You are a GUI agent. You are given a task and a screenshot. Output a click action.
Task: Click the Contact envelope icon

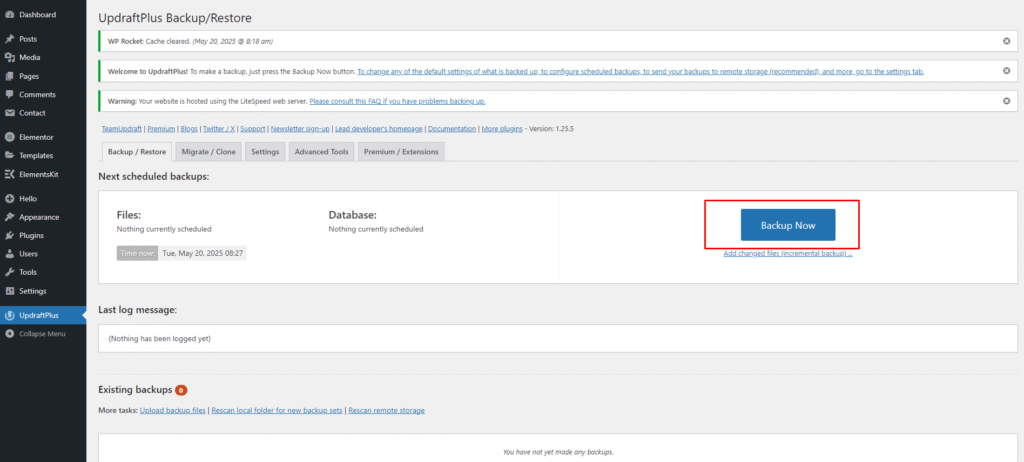tap(10, 113)
